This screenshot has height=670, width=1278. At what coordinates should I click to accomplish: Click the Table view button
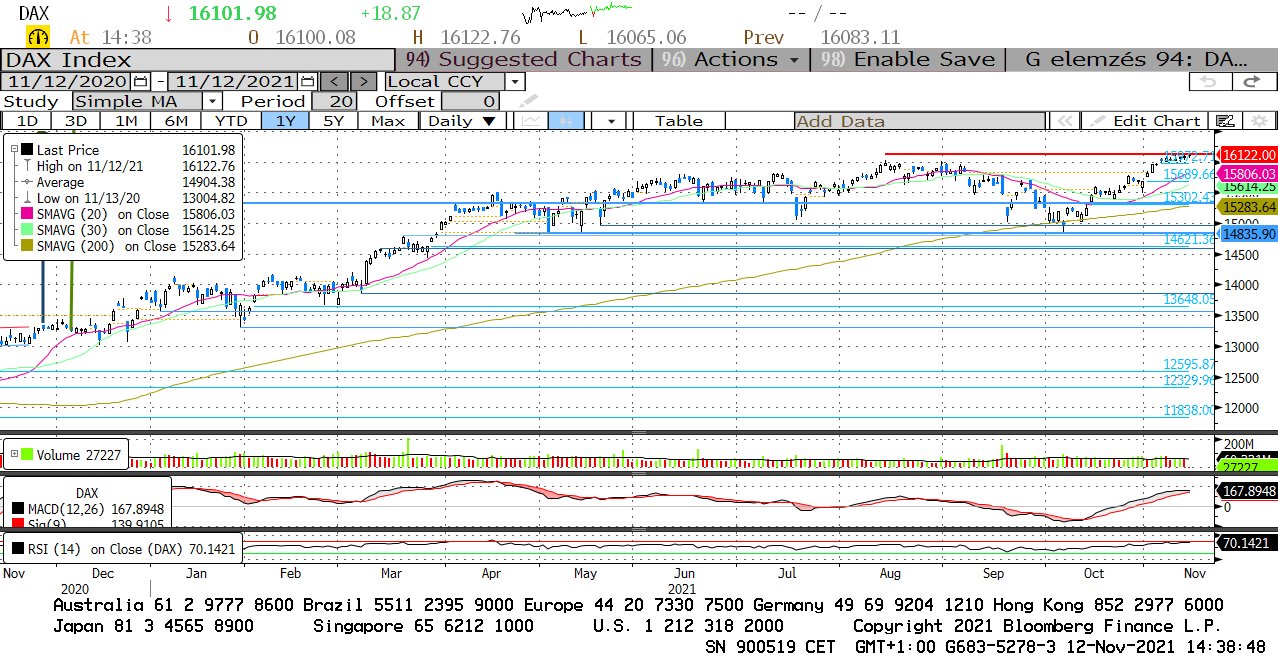click(679, 121)
